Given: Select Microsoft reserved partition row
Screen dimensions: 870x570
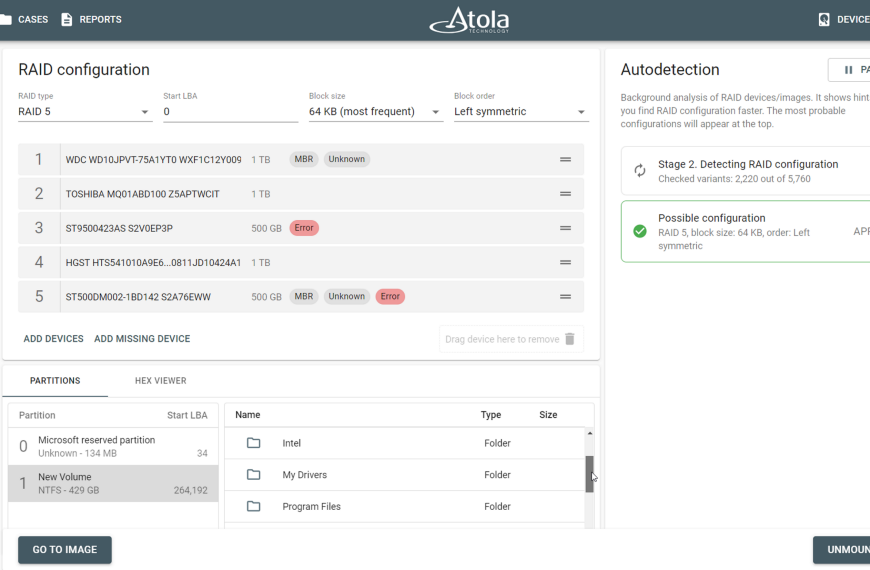Looking at the screenshot, I should pos(113,446).
